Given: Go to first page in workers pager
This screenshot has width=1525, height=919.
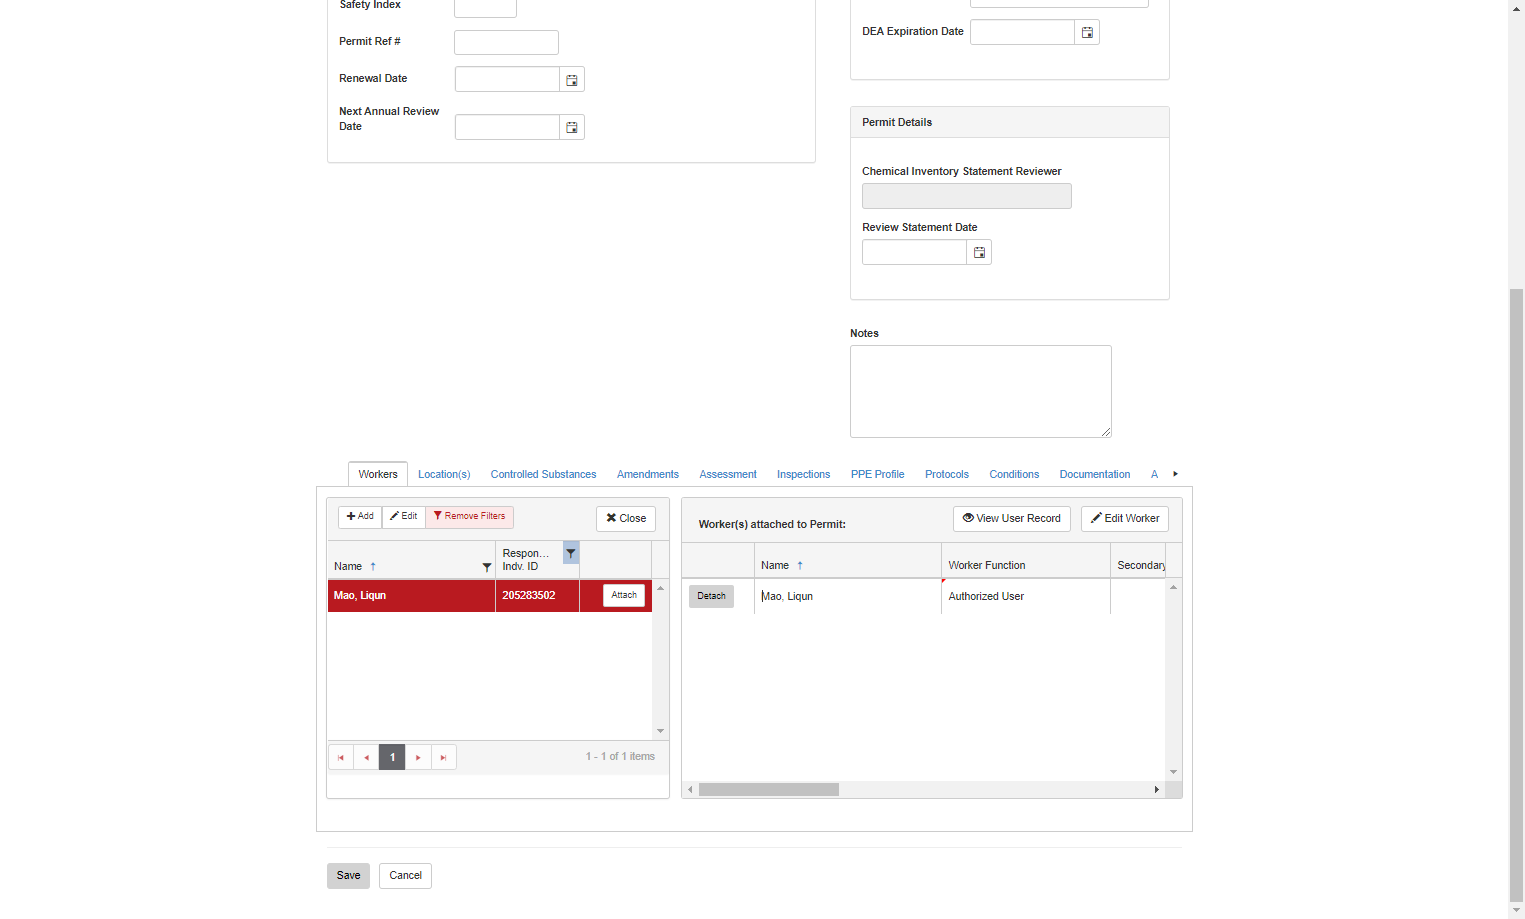Looking at the screenshot, I should (341, 757).
